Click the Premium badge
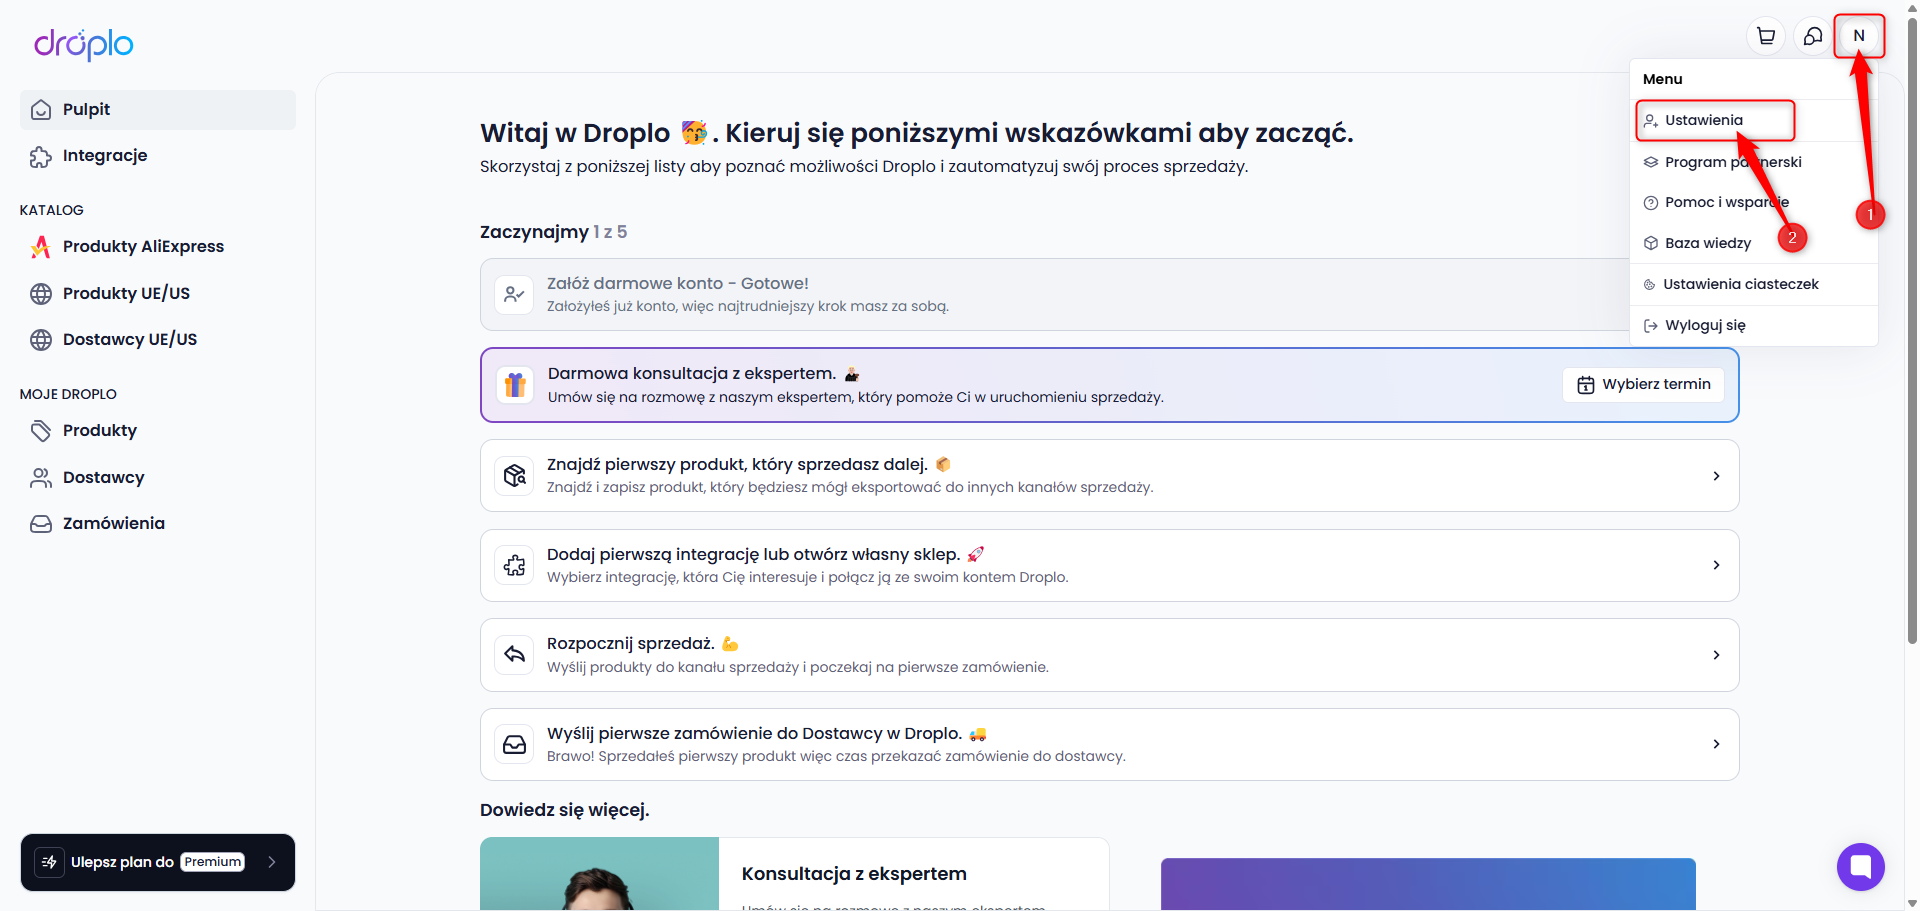The width and height of the screenshot is (1920, 911). tap(212, 862)
